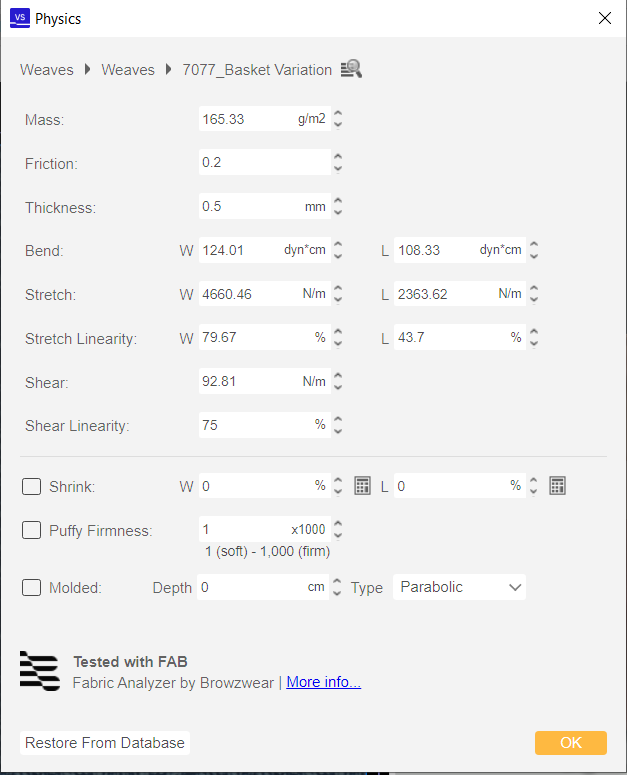The image size is (627, 775).
Task: Open the Parabolic Type dropdown
Action: click(x=459, y=587)
